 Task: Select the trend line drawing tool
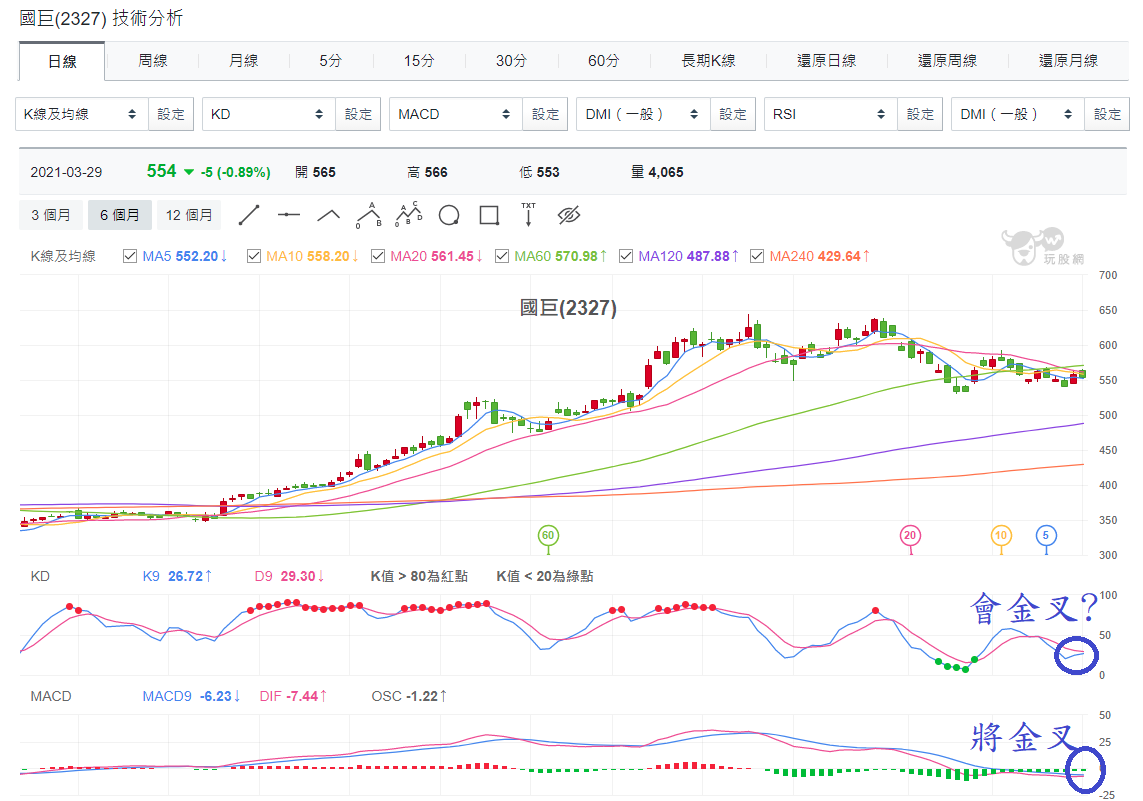point(249,215)
